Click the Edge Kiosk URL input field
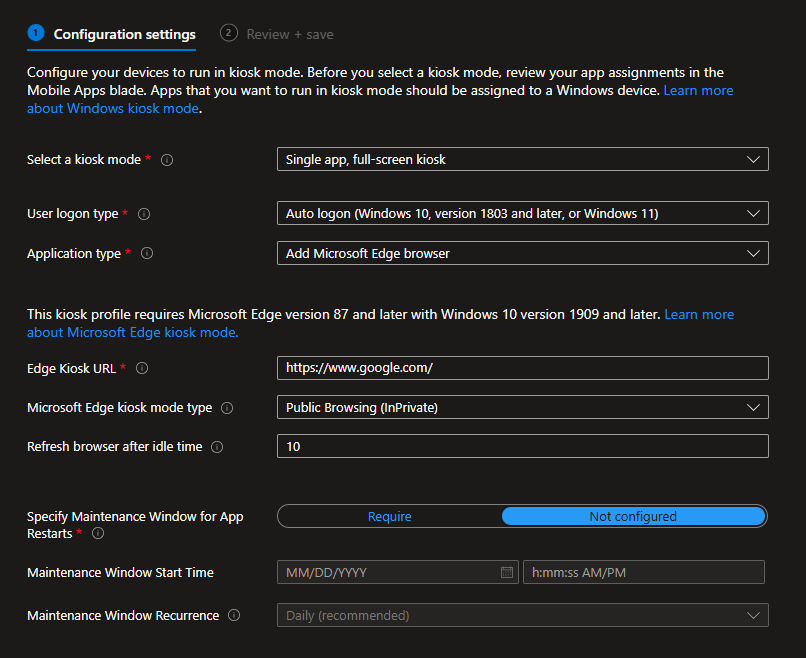 (523, 368)
